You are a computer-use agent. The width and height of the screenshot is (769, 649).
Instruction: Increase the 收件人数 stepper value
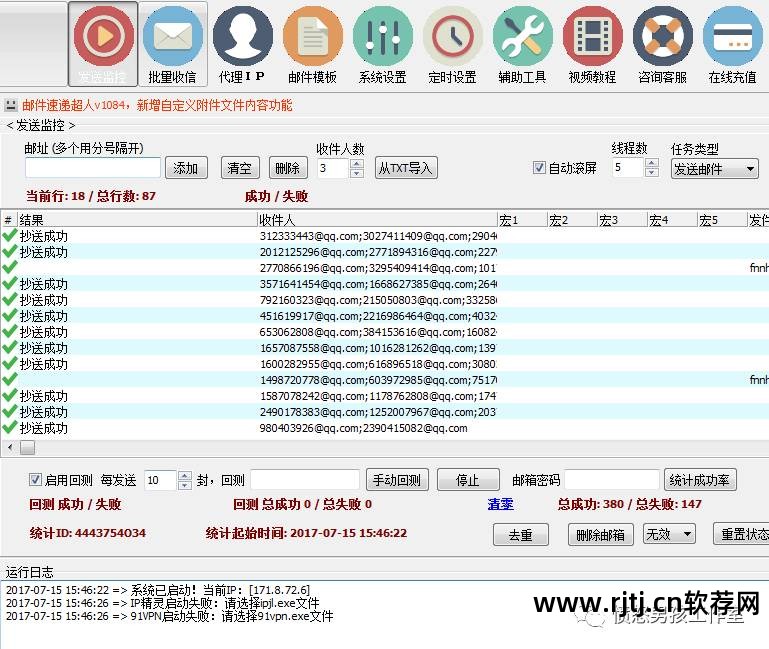[357, 163]
